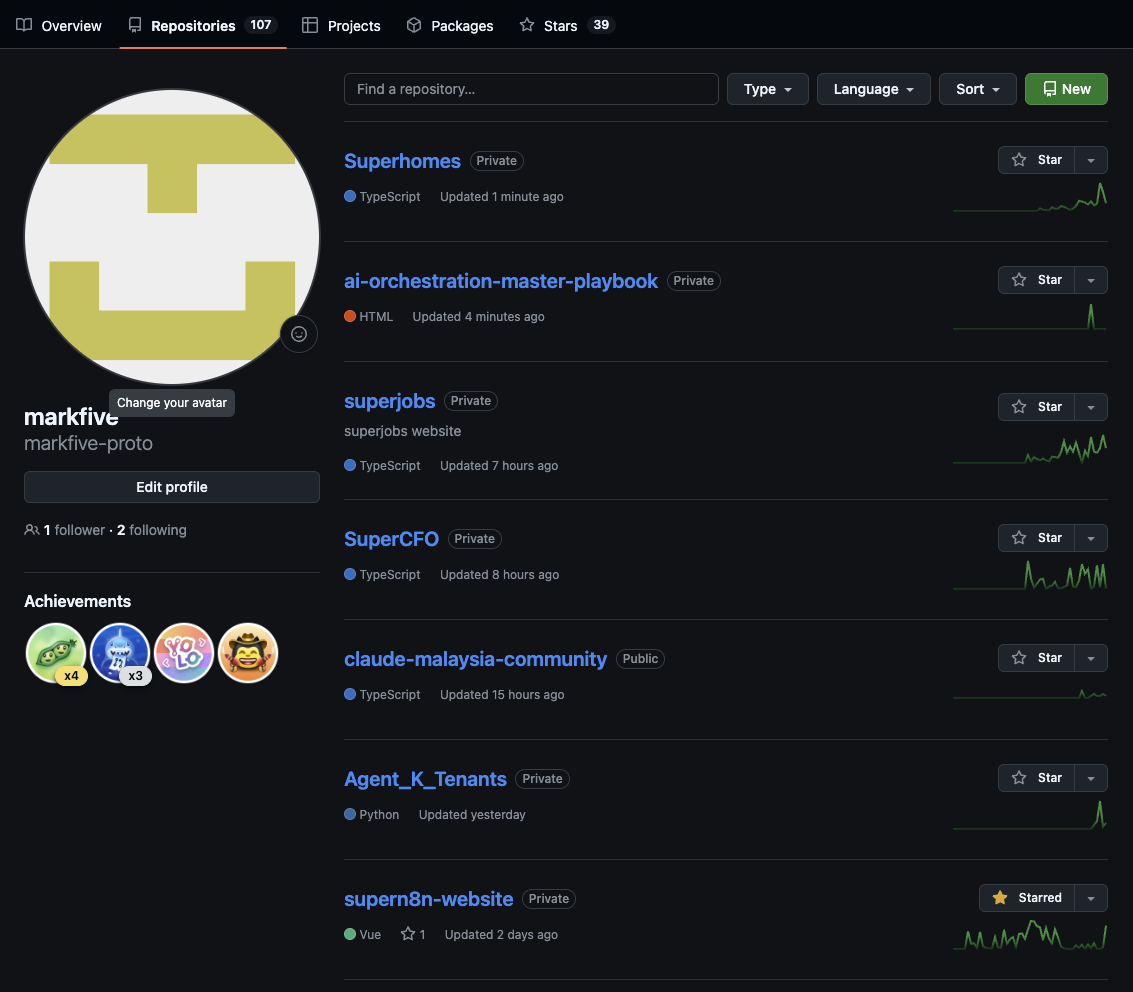Image resolution: width=1133 pixels, height=992 pixels.
Task: Click the "superjobs website" description text
Action: coord(402,431)
